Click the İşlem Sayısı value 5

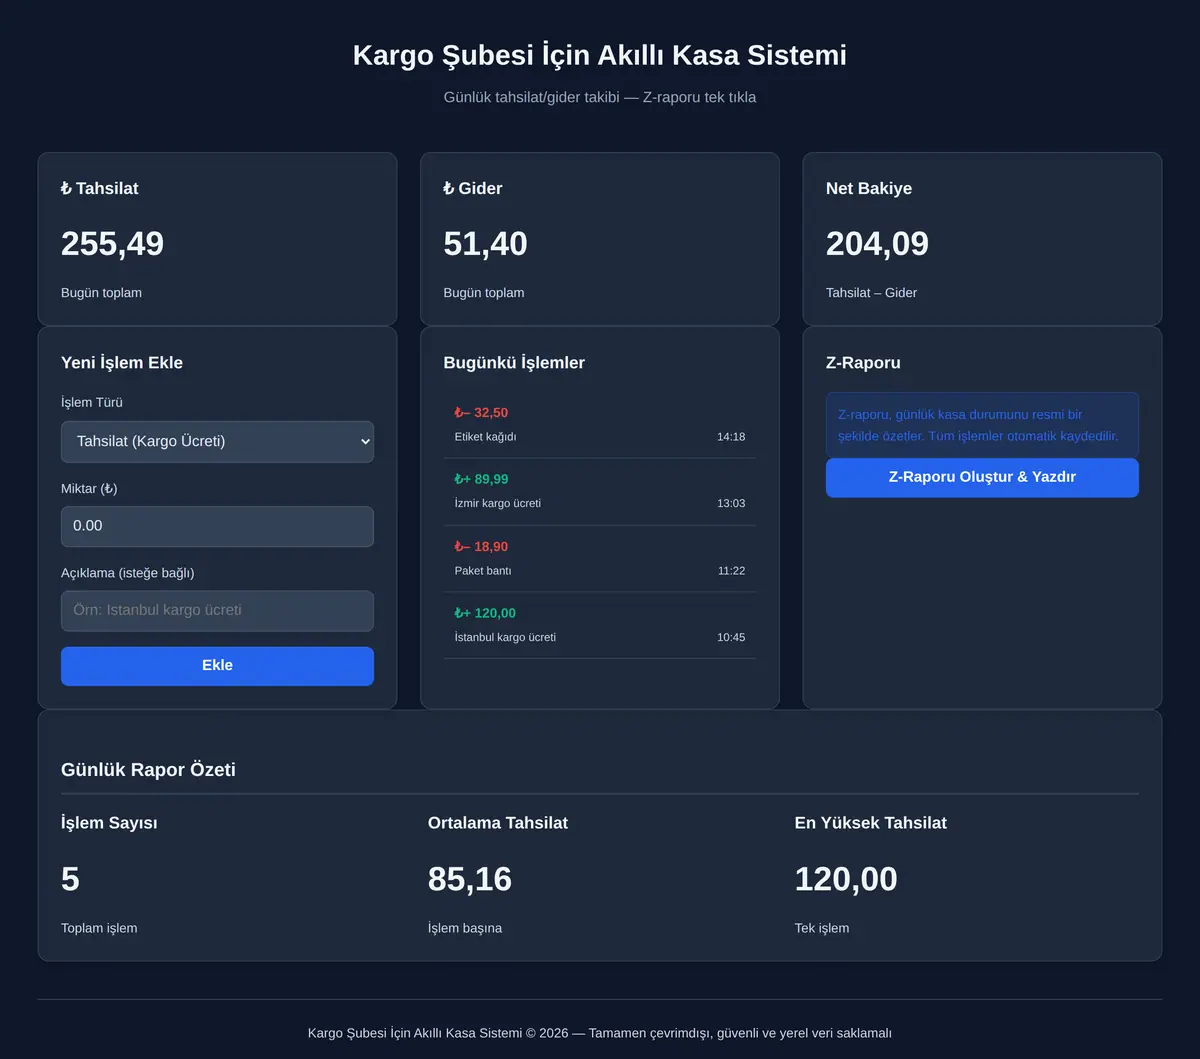[70, 880]
